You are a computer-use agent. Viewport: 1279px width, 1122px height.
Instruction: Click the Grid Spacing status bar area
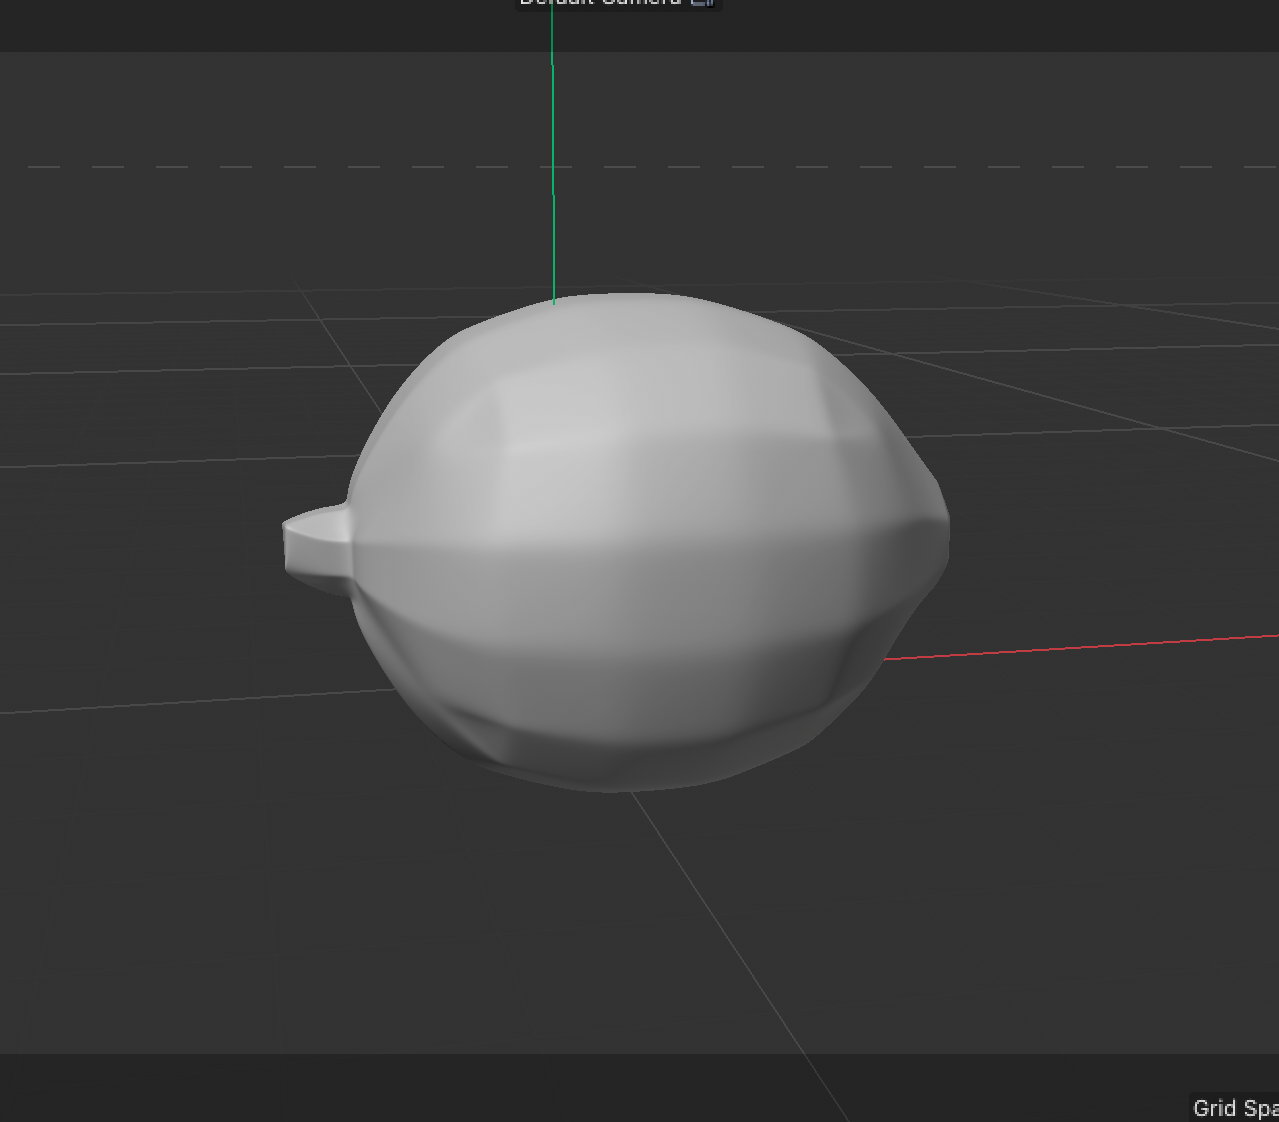tap(1234, 1108)
